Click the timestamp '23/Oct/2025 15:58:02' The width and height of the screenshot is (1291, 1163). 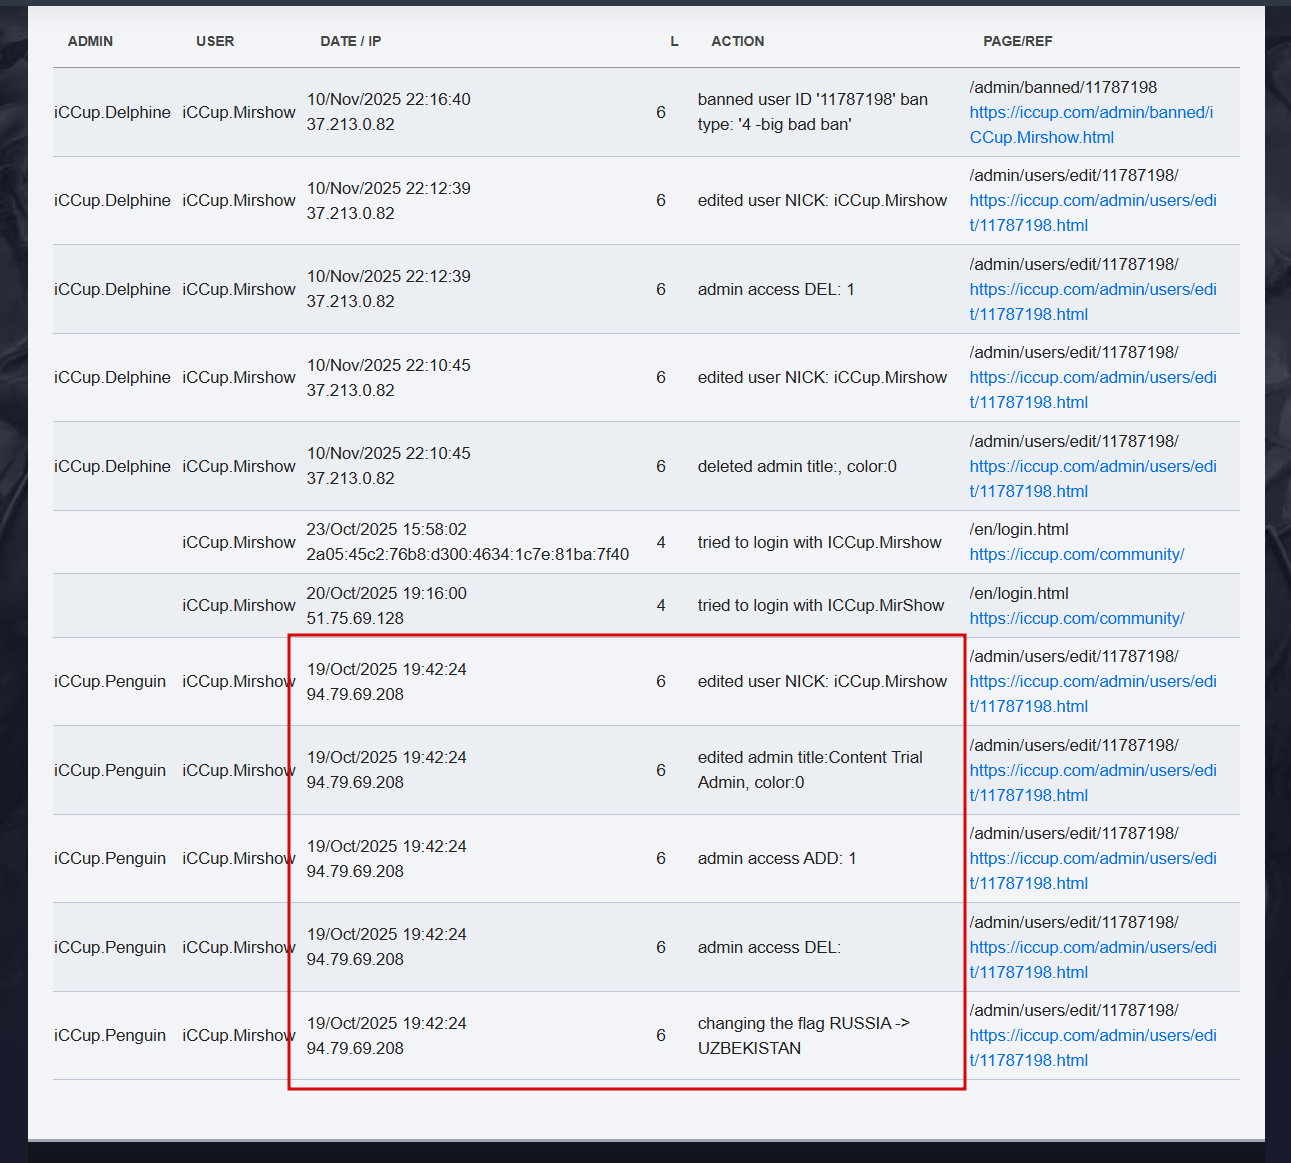click(x=387, y=530)
